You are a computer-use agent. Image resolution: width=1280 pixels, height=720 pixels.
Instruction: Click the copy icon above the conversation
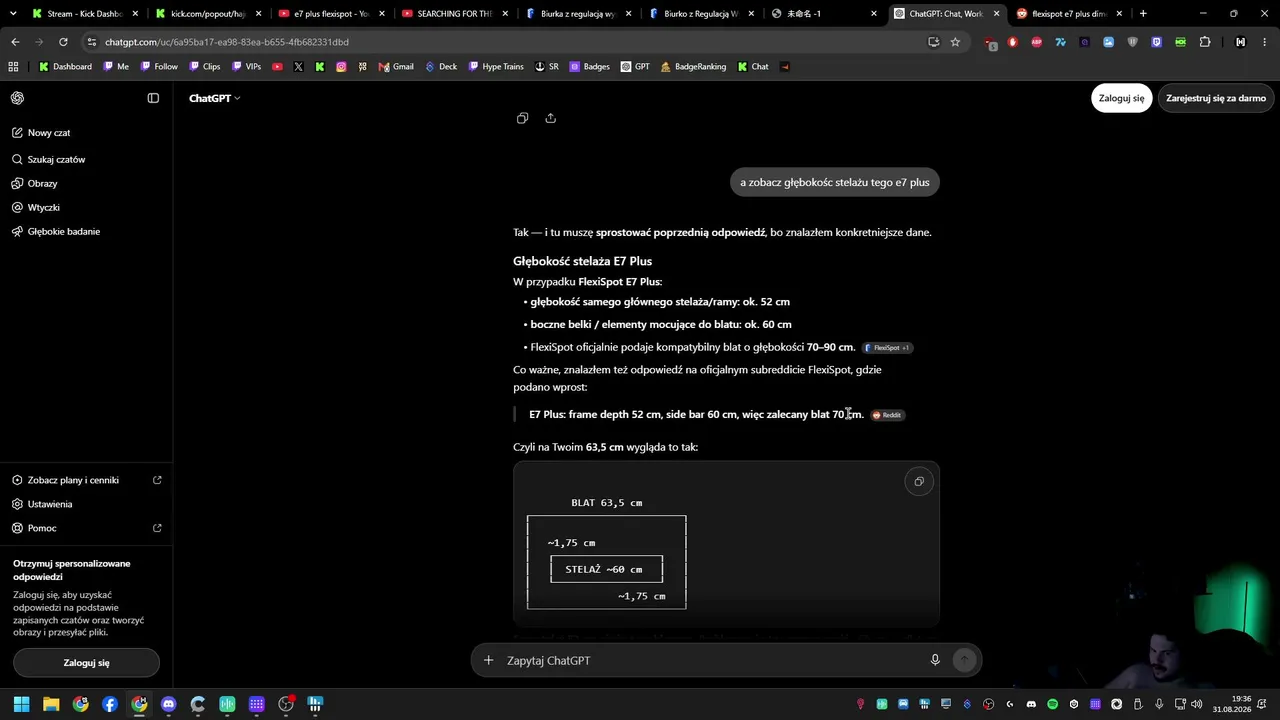522,118
